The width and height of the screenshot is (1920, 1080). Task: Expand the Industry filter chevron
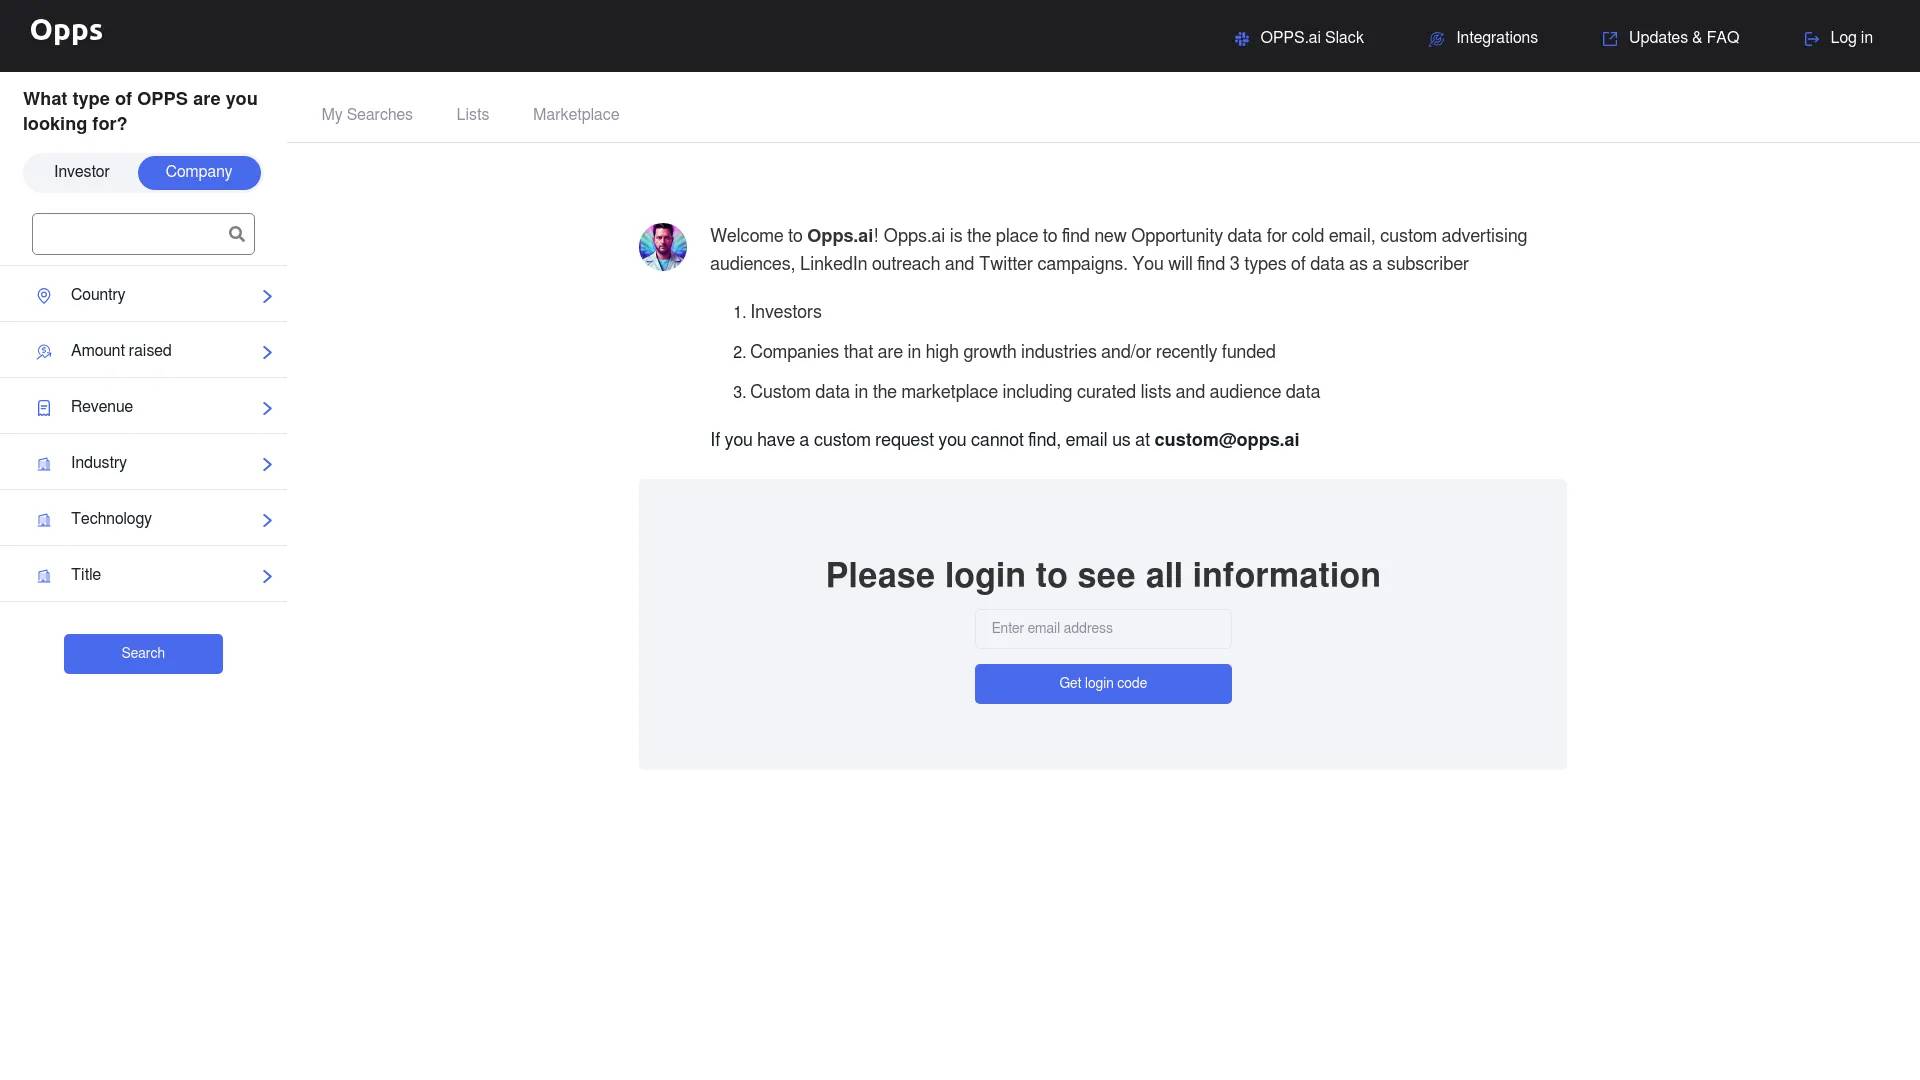(x=267, y=464)
